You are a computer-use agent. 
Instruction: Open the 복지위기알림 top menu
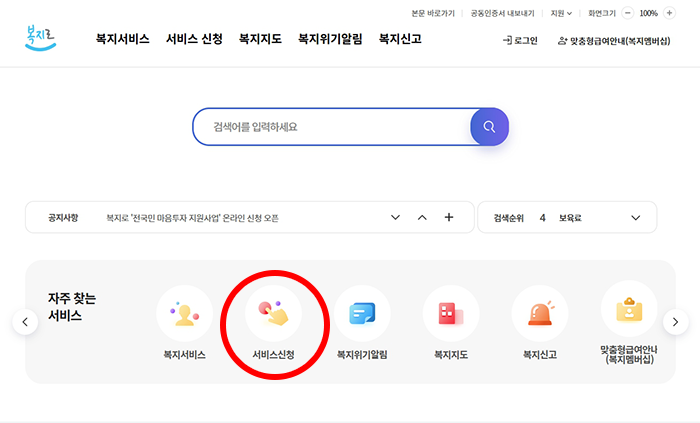click(330, 39)
